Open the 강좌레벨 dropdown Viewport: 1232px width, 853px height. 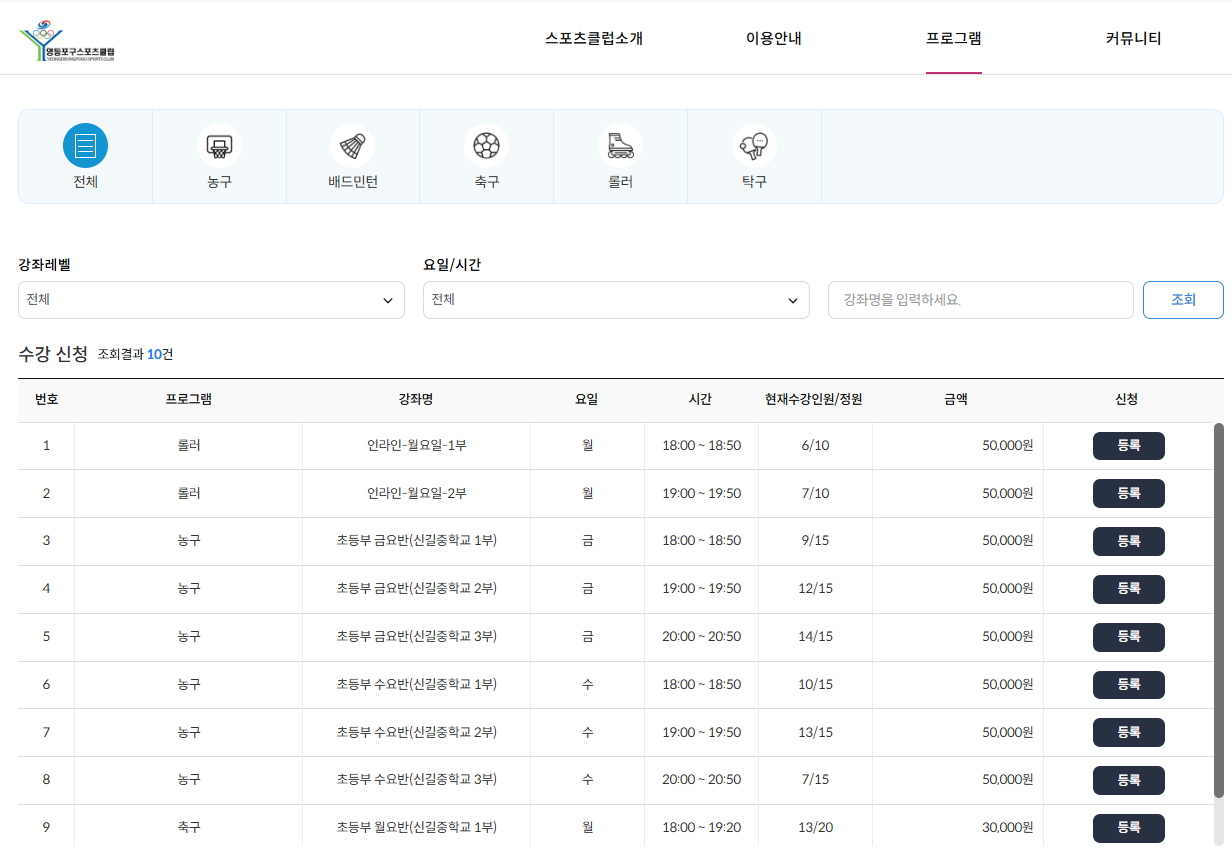tap(211, 300)
